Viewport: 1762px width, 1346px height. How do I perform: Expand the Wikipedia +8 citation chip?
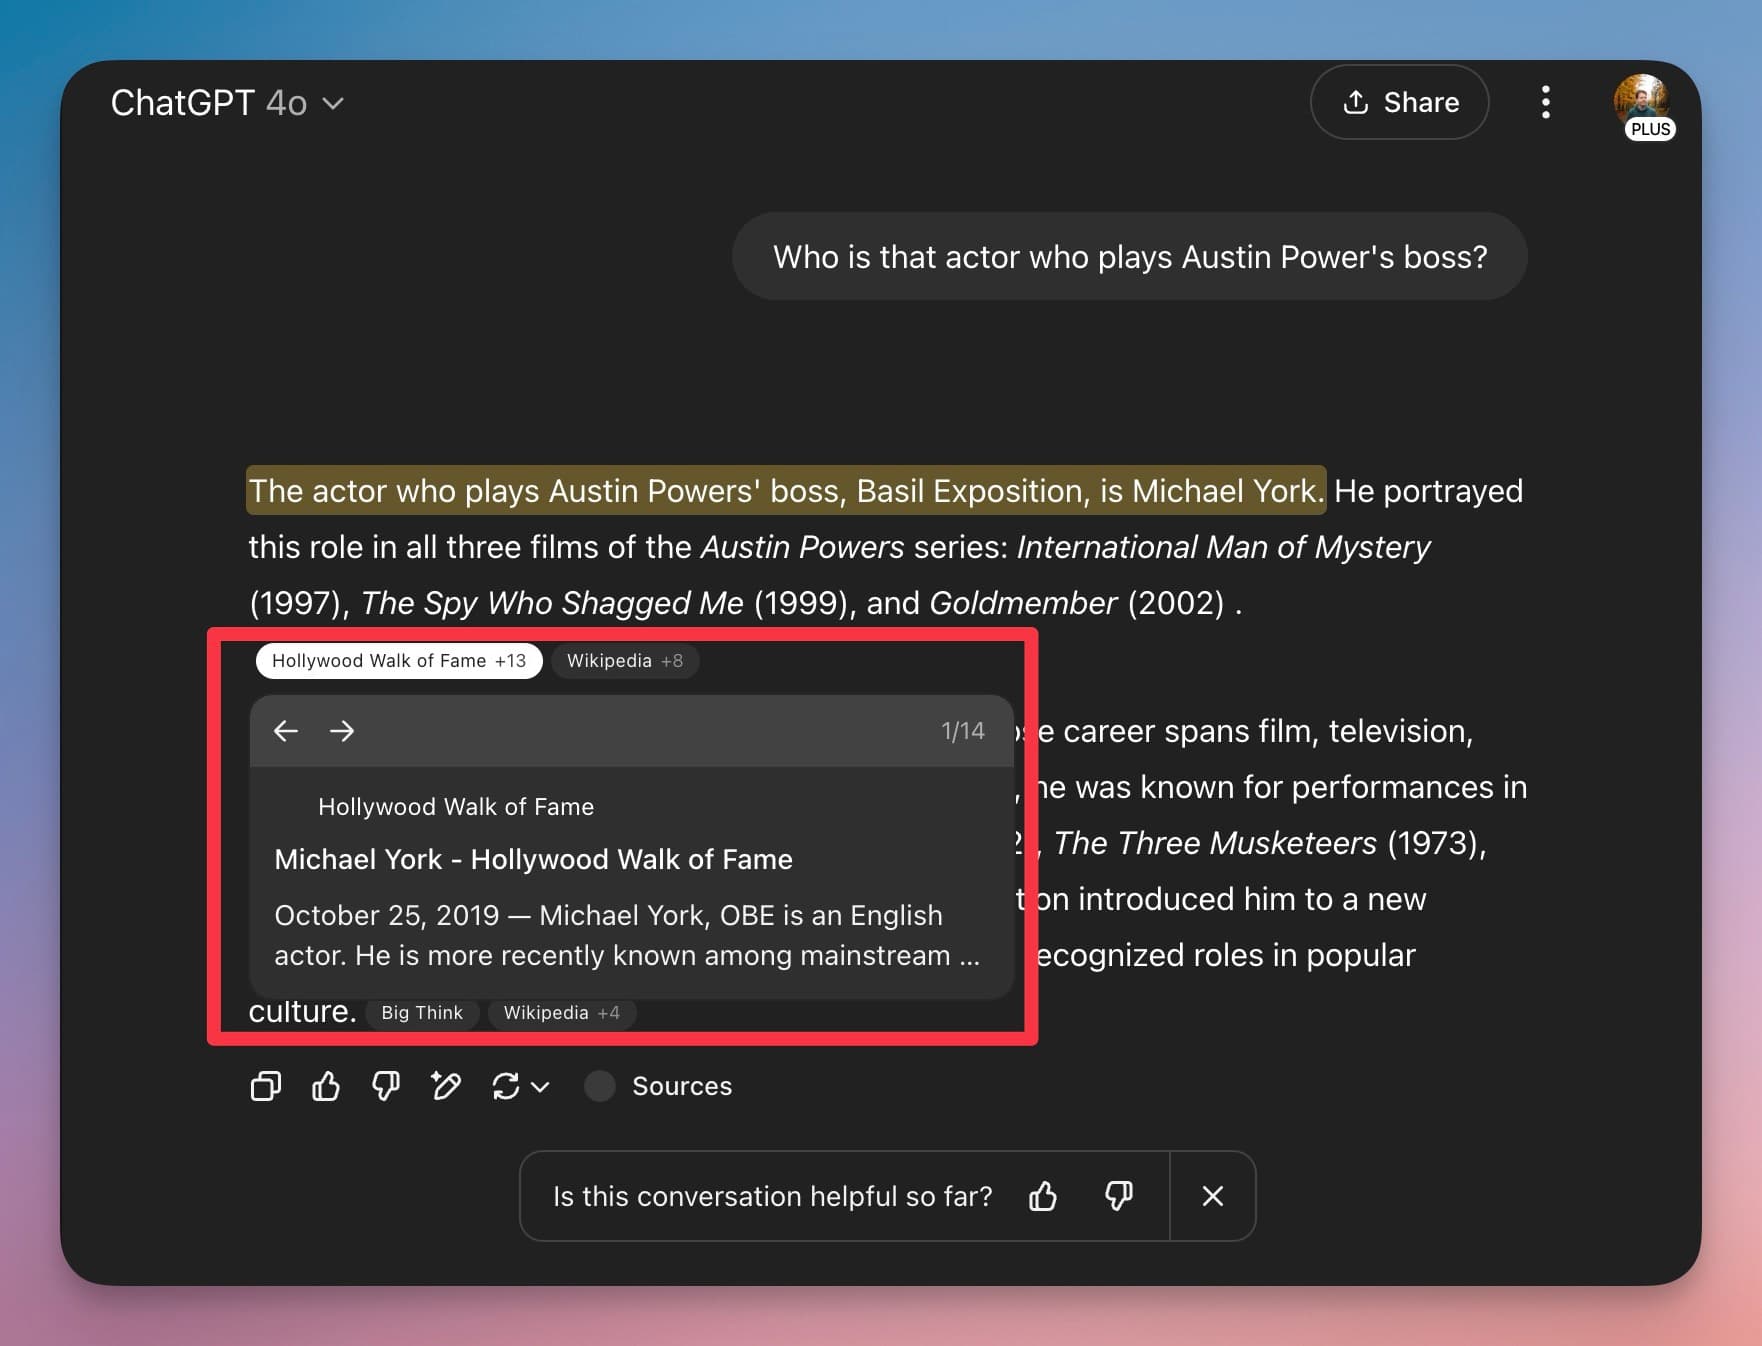coord(624,661)
